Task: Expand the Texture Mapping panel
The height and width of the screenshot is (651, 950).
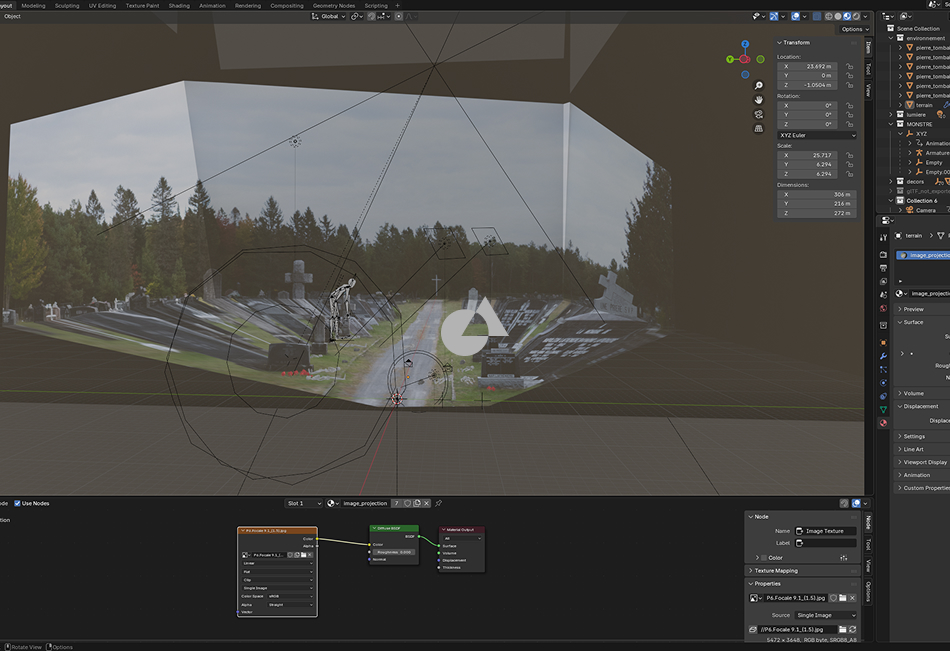Action: (x=777, y=570)
